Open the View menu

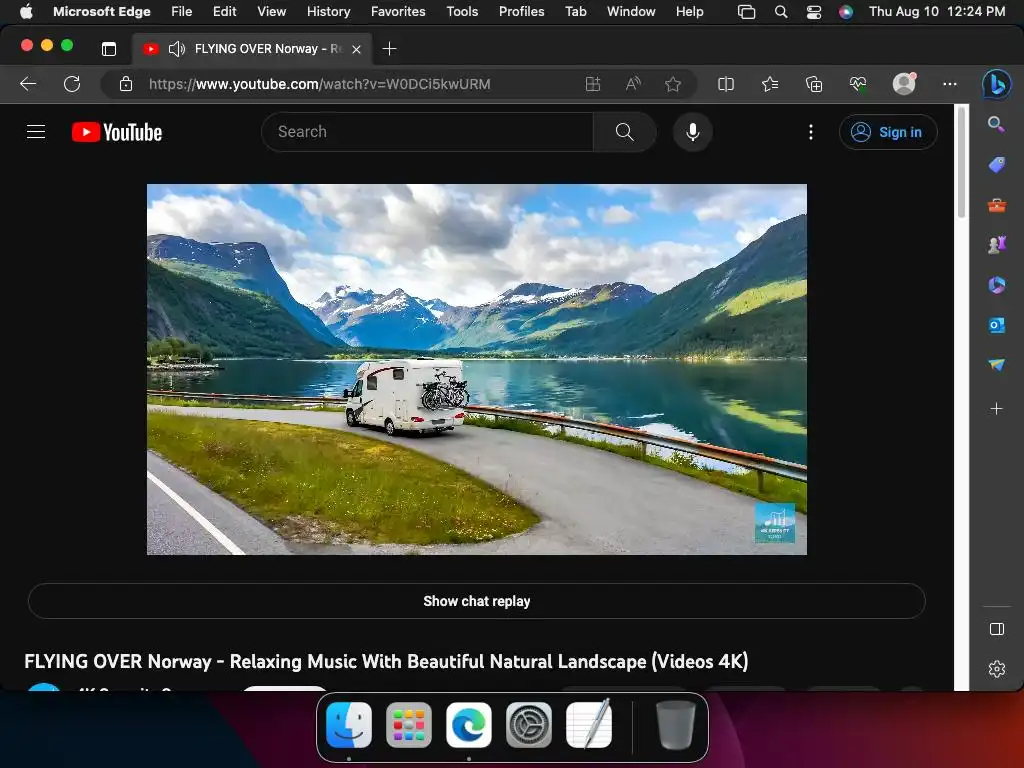pos(271,11)
